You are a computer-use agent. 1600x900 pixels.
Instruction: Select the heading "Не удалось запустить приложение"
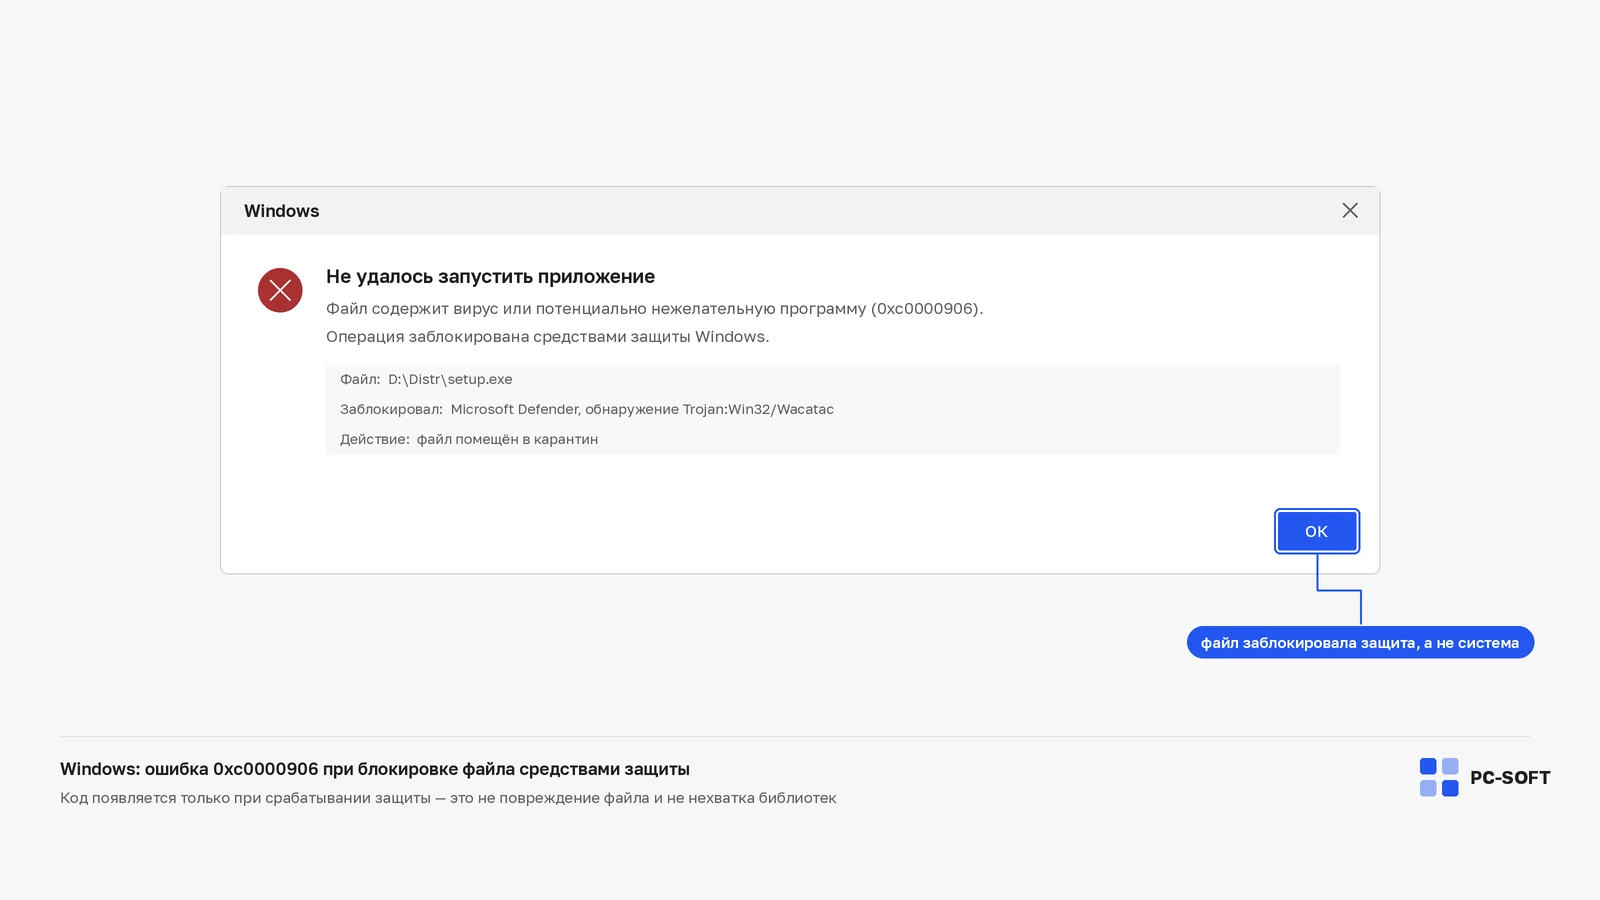click(490, 276)
